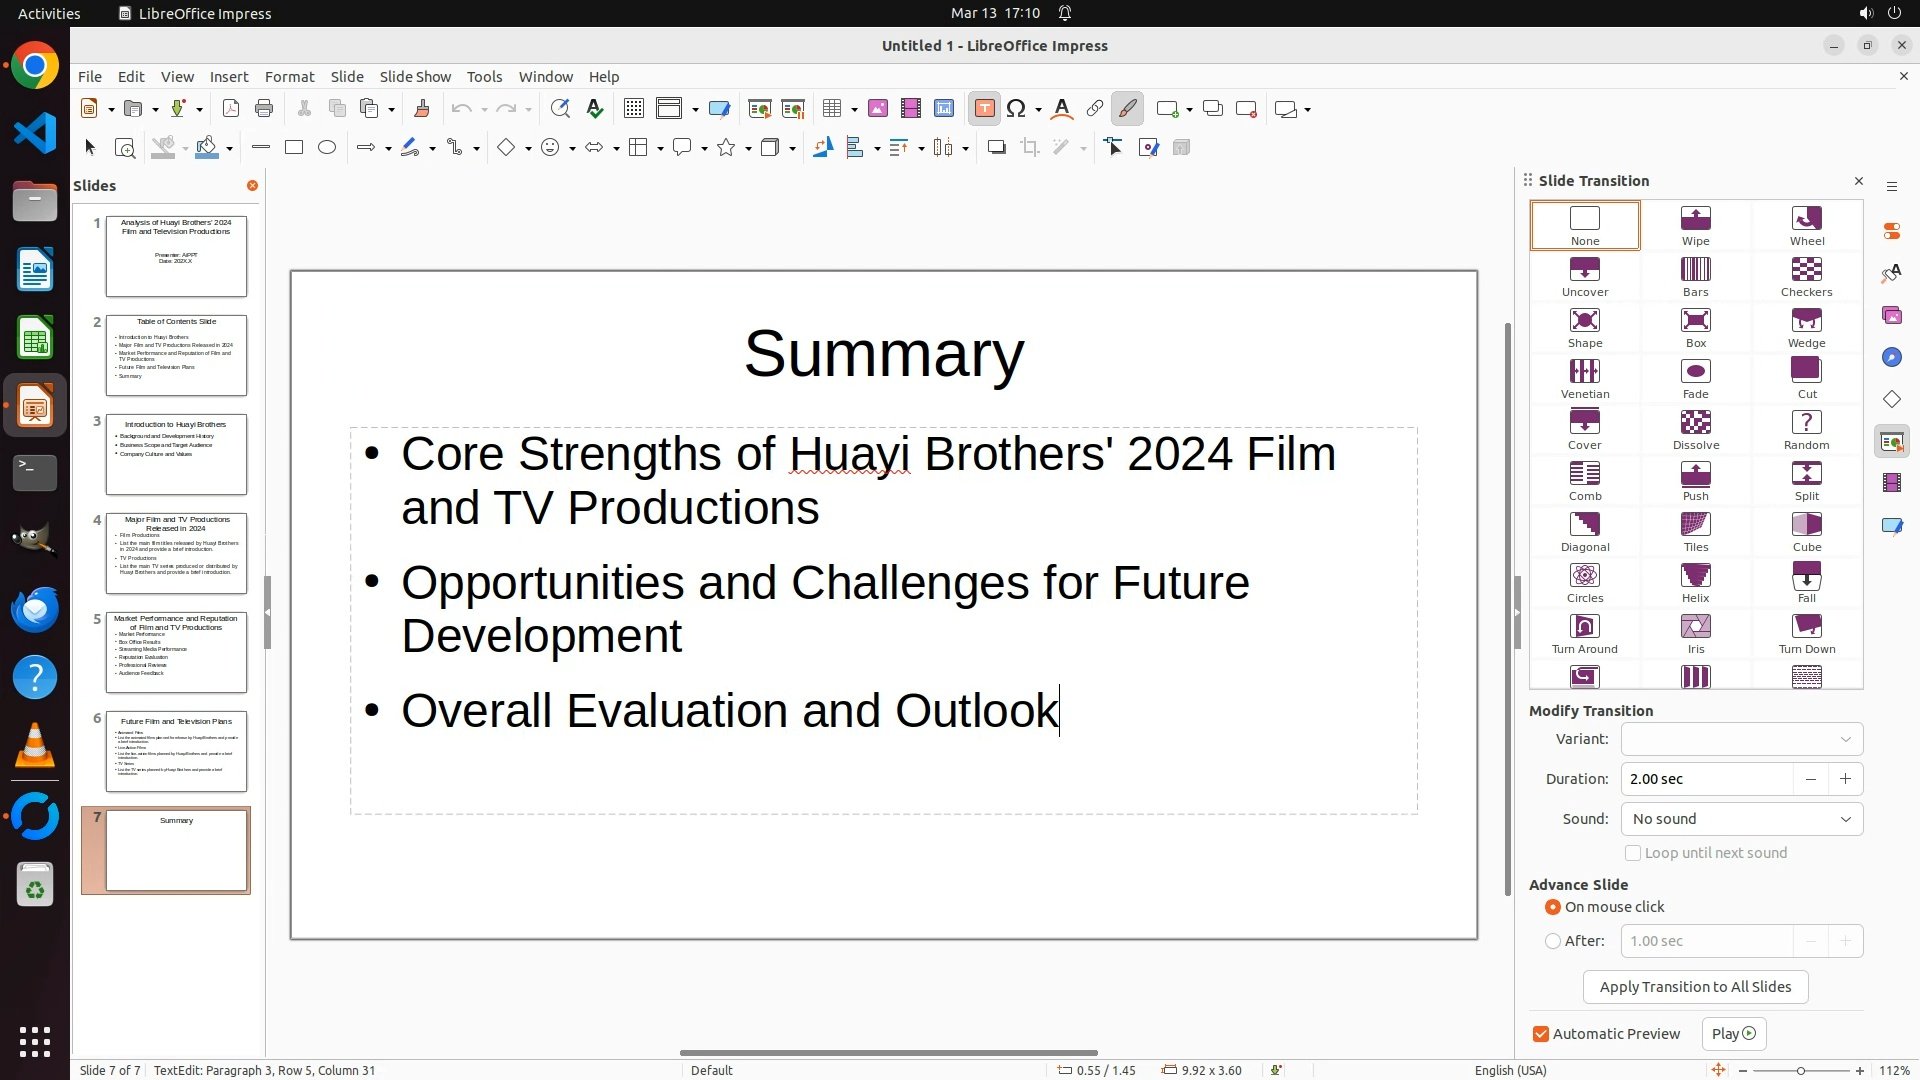Open the Fill Color dropdown arrow
The height and width of the screenshot is (1080, 1920).
click(x=230, y=148)
